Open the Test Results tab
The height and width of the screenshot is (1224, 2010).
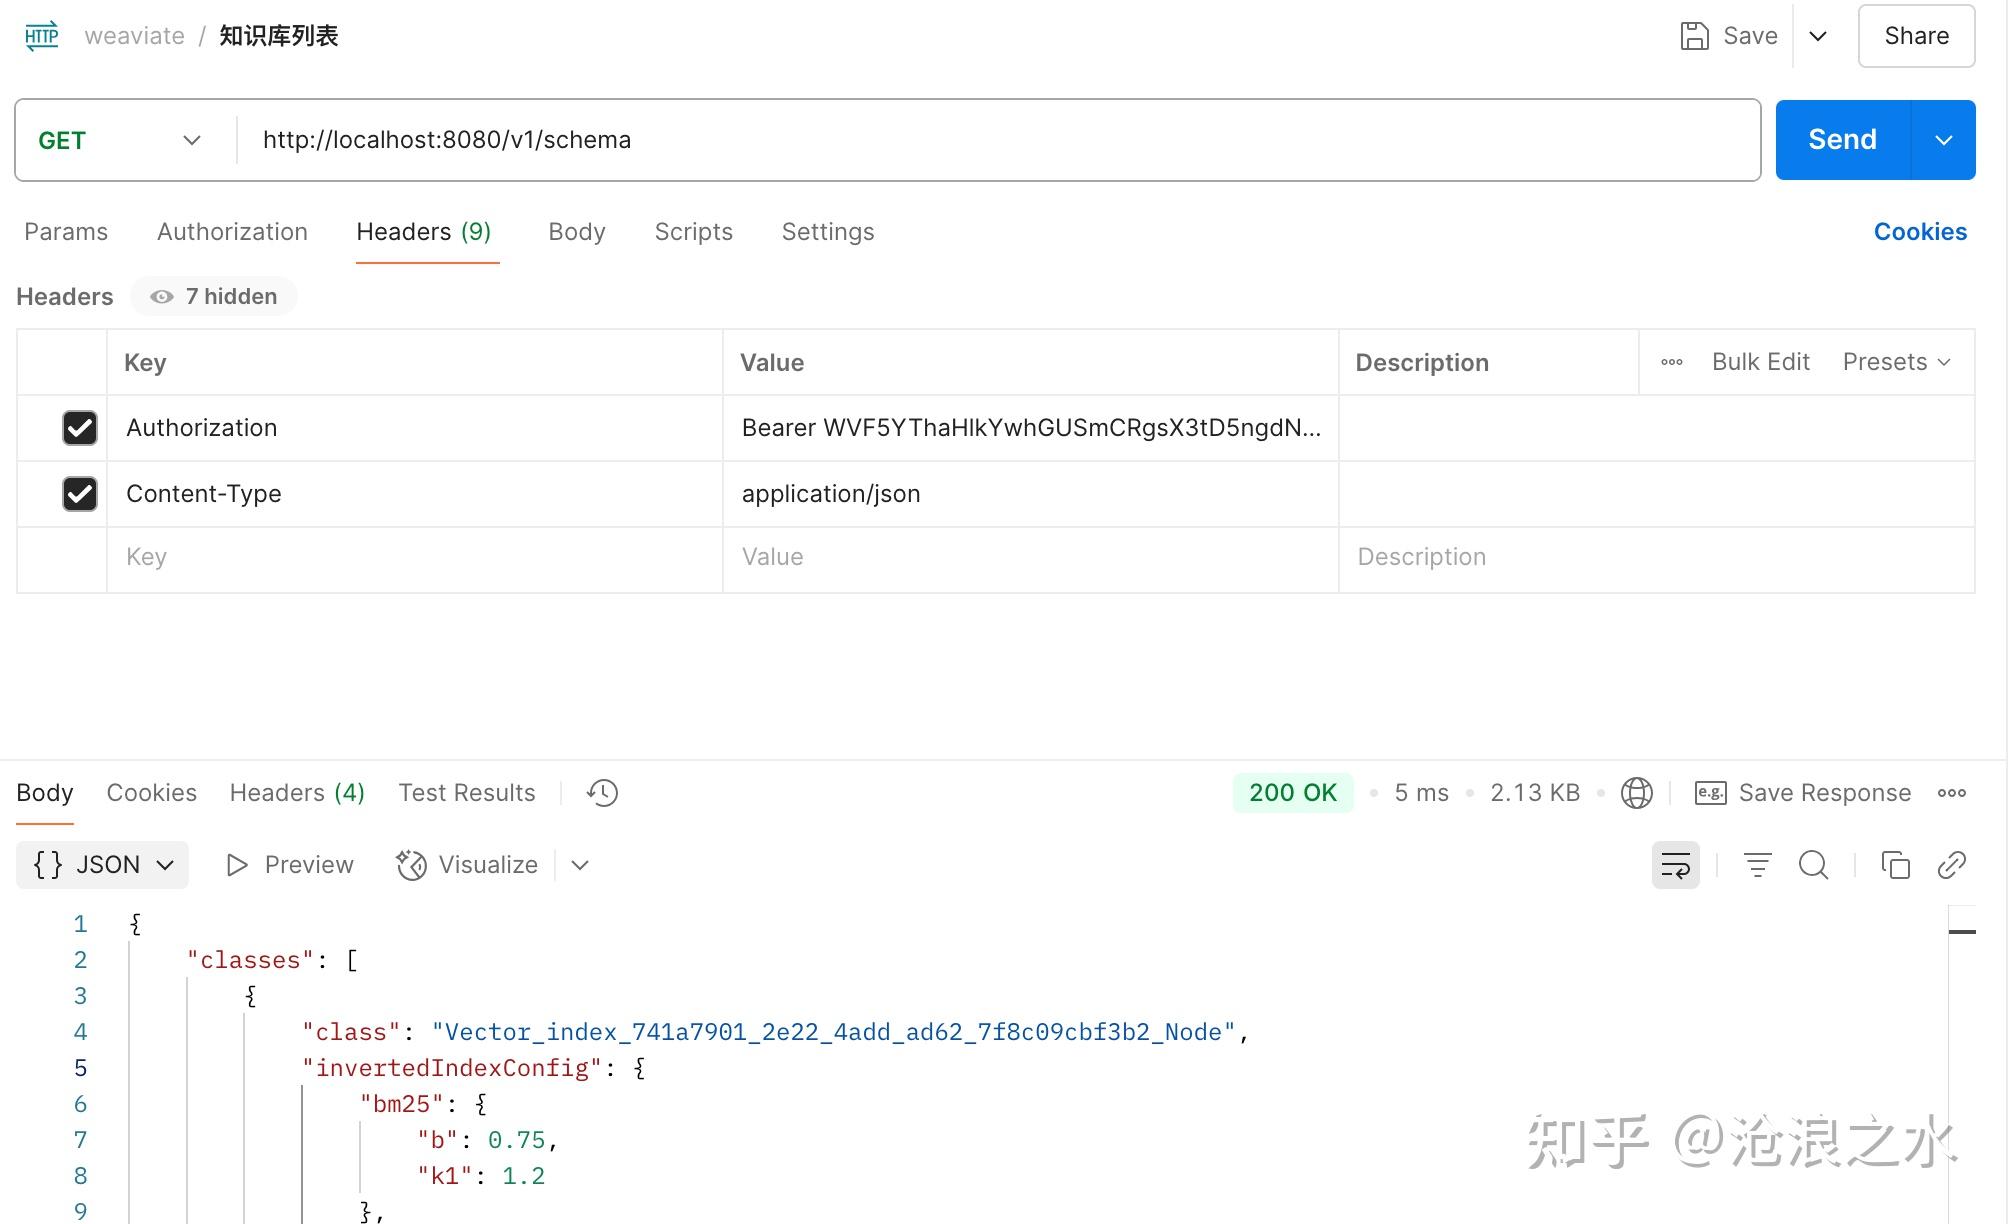(x=466, y=793)
